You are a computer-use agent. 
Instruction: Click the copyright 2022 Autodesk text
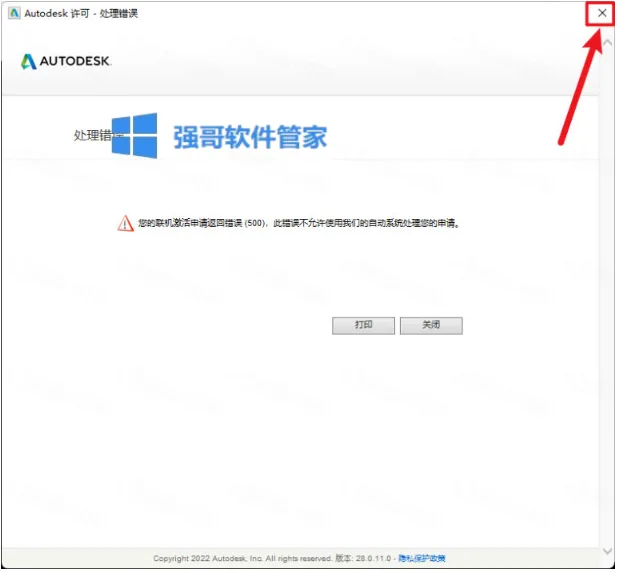pyautogui.click(x=243, y=558)
